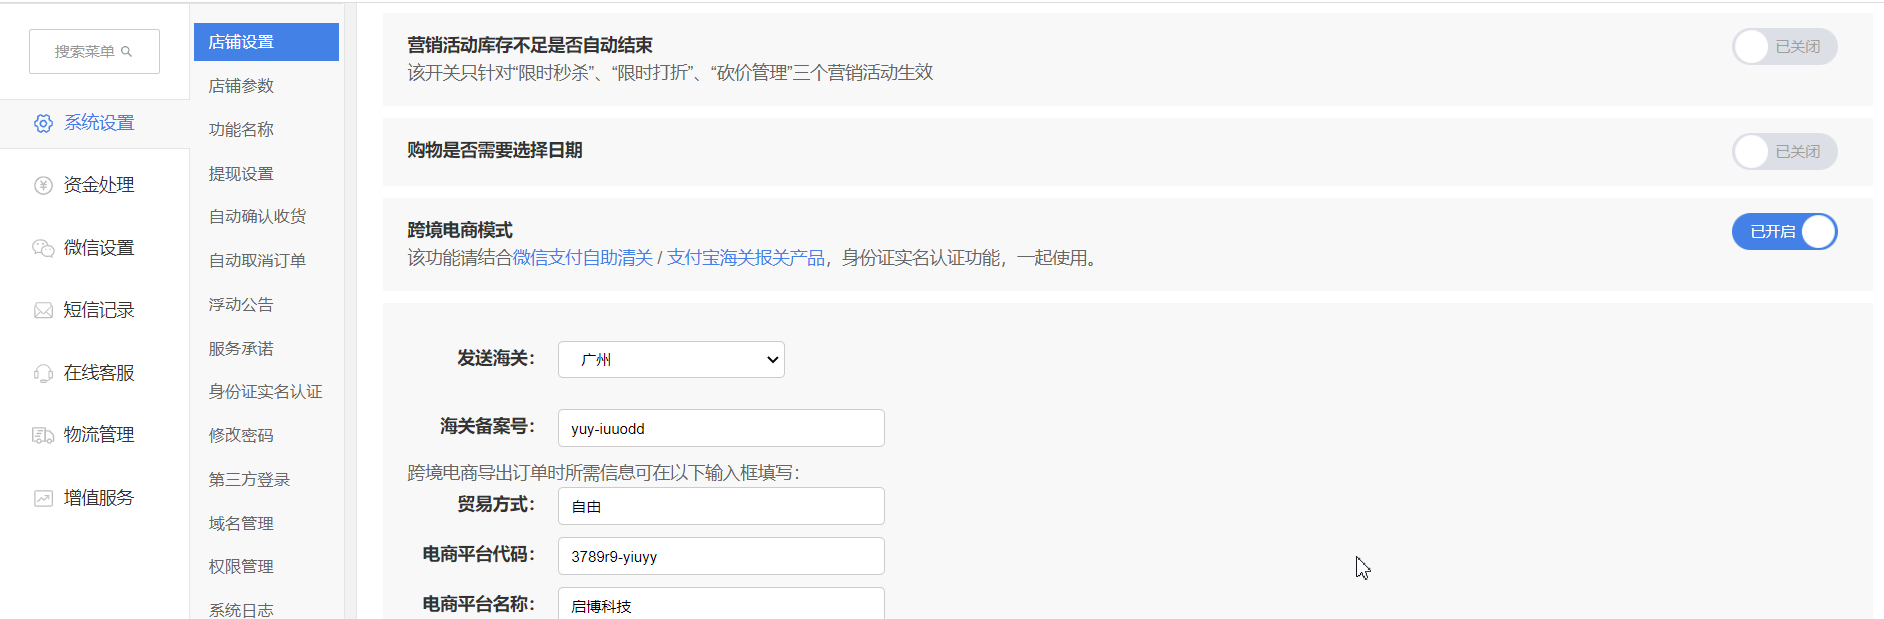Disable the 跨境电商模式 switch
Screen dimensions: 1884x619
[1784, 232]
